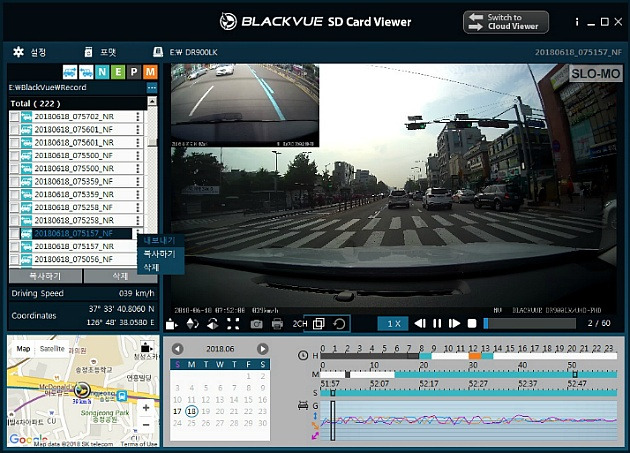Tick checkbox for 20180618_075500_NF
This screenshot has width=630, height=453.
tap(15, 156)
